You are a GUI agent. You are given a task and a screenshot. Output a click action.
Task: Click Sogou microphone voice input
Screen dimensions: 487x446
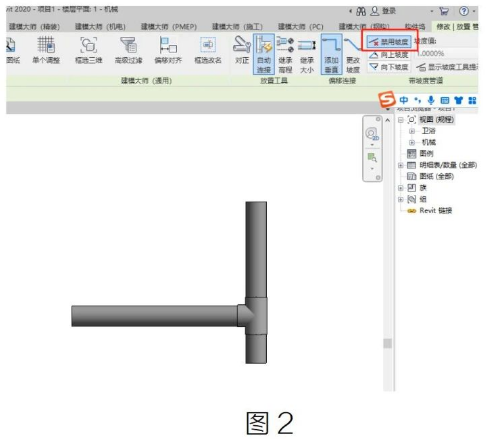431,100
